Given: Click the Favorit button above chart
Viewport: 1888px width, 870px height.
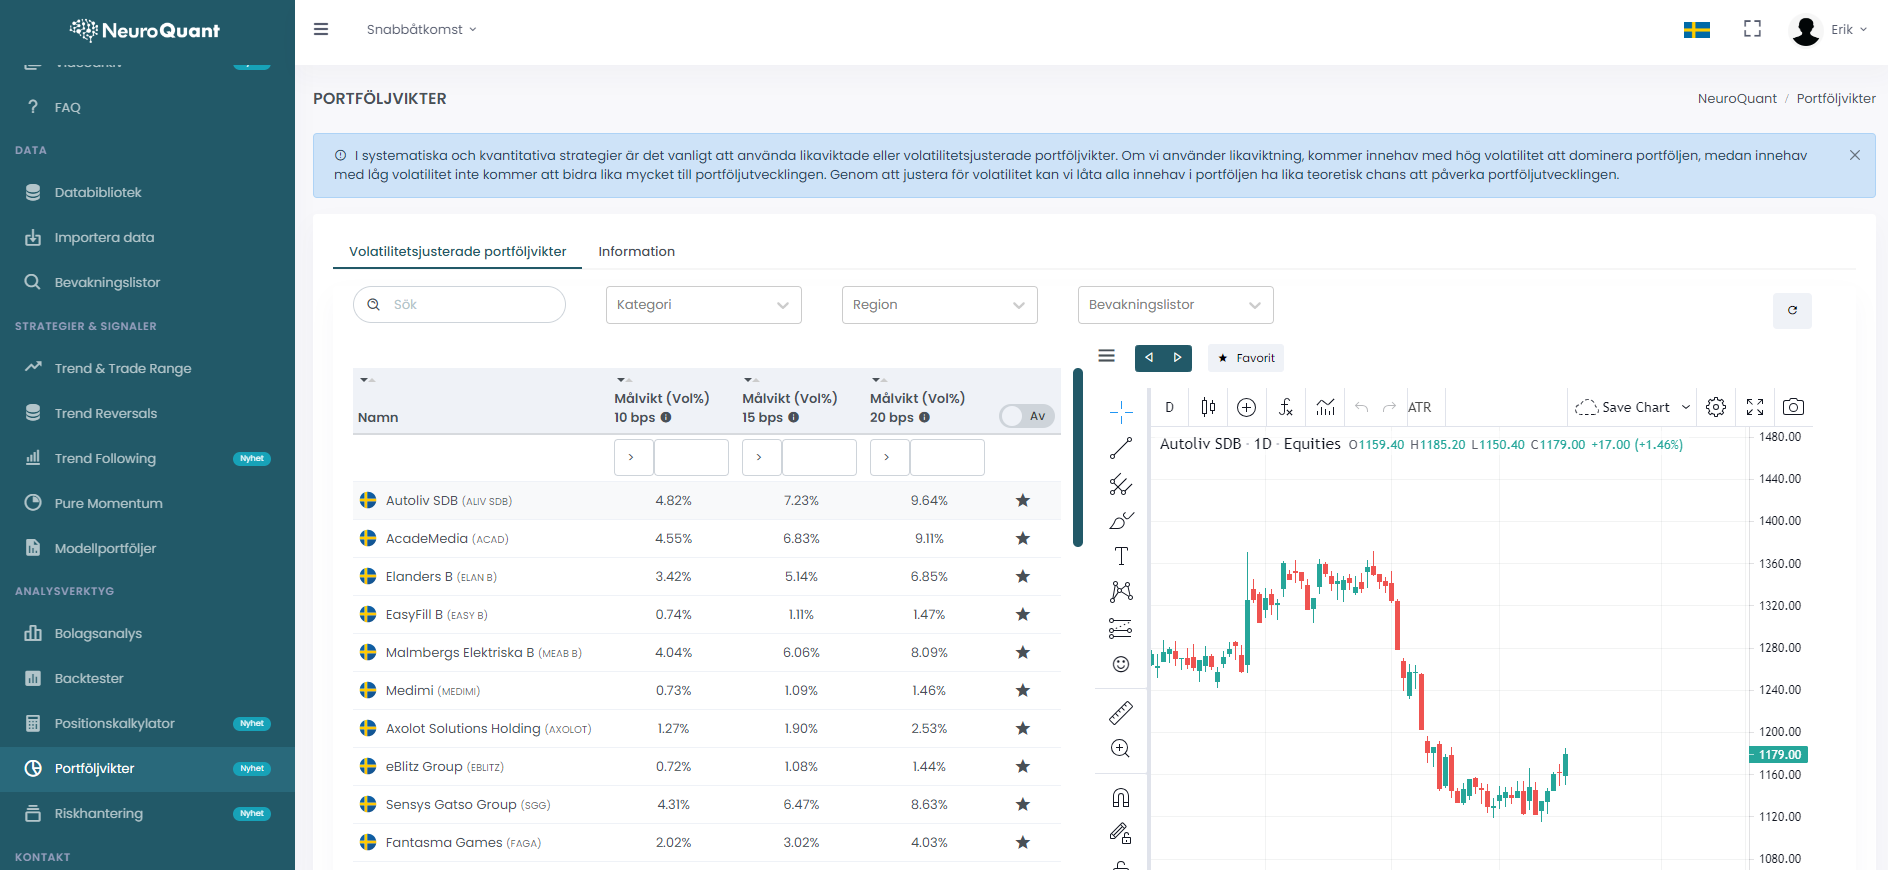Looking at the screenshot, I should click(1246, 358).
